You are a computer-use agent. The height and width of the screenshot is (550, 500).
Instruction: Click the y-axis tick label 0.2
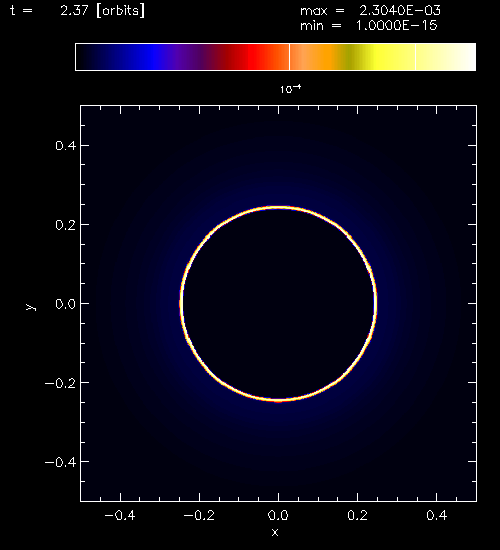coord(65,224)
